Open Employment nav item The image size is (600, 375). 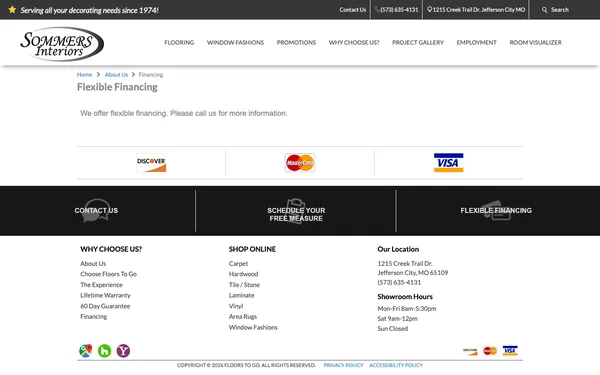[476, 42]
